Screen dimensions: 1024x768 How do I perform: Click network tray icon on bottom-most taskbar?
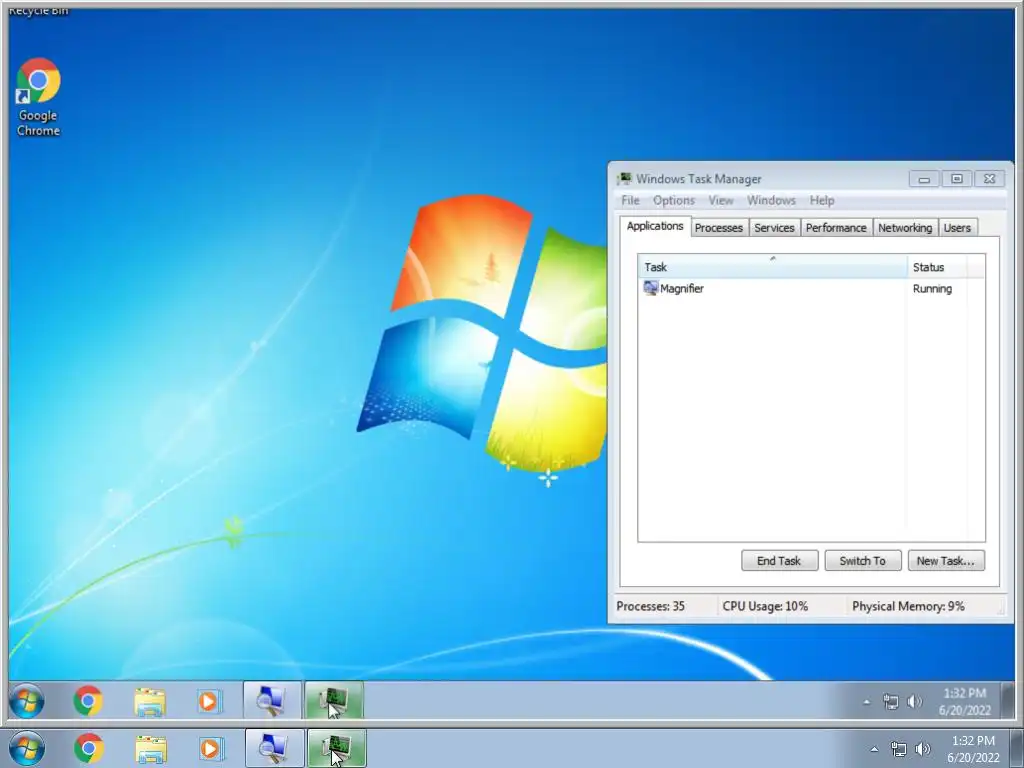coord(899,749)
